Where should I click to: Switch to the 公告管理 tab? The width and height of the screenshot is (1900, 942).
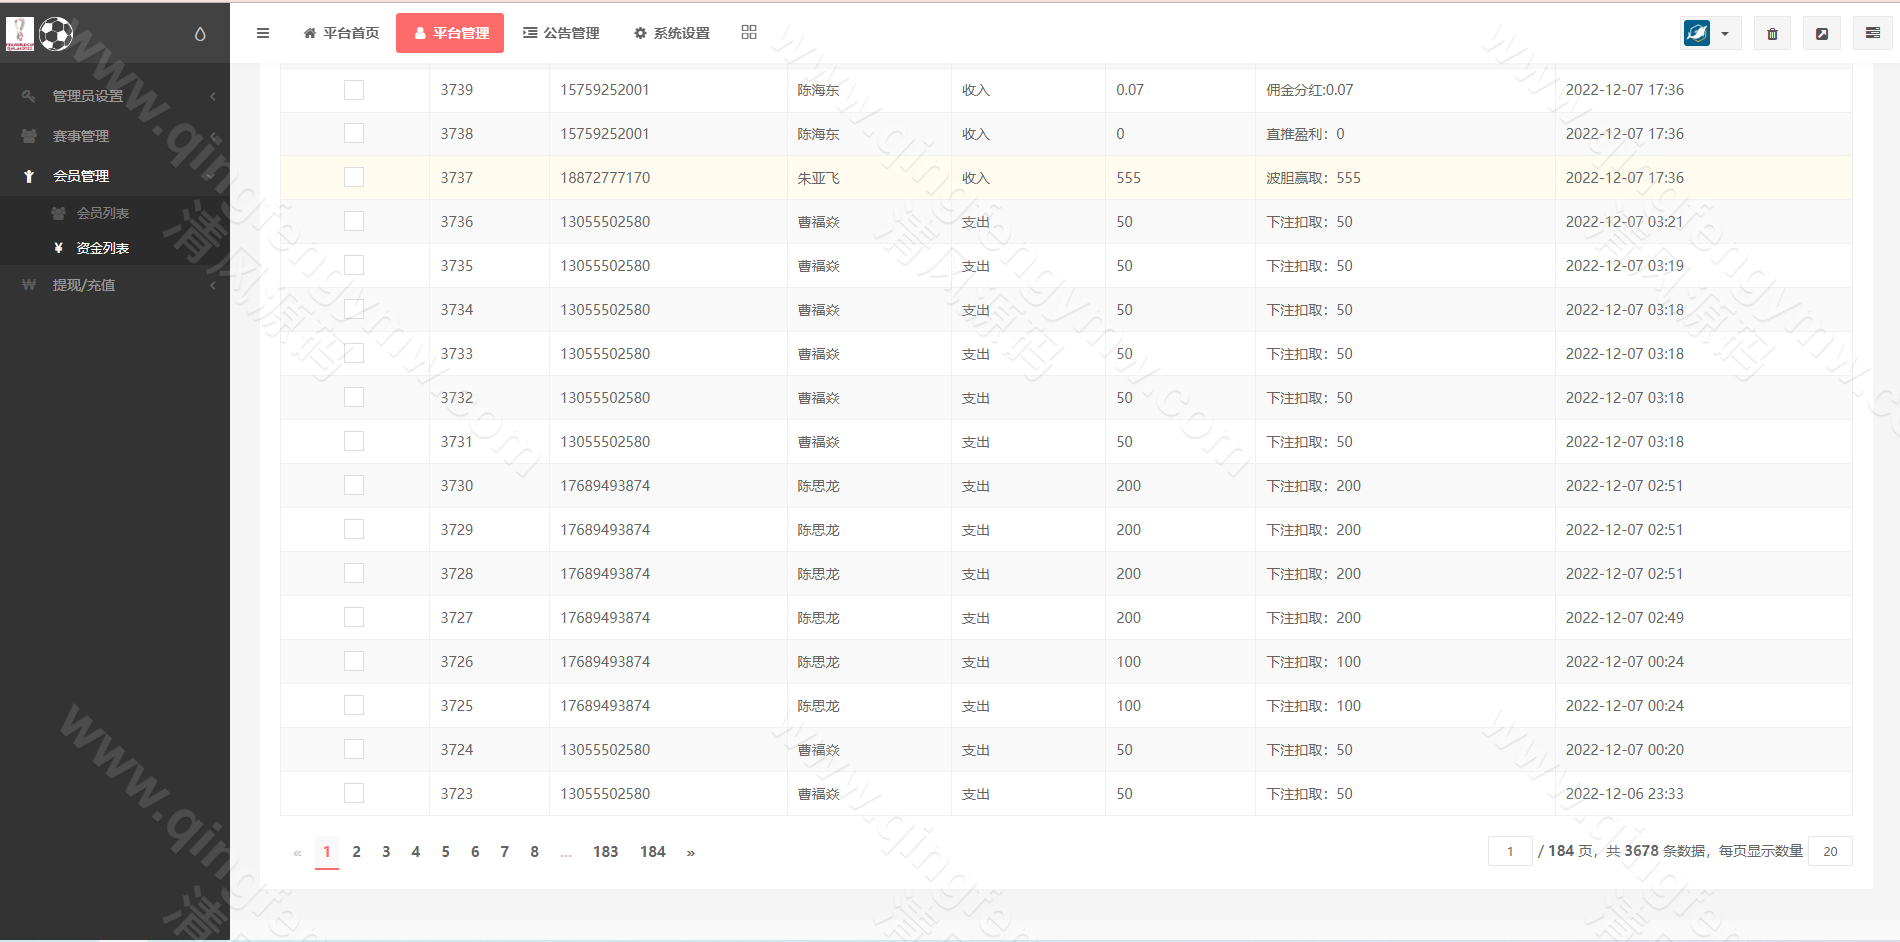560,32
